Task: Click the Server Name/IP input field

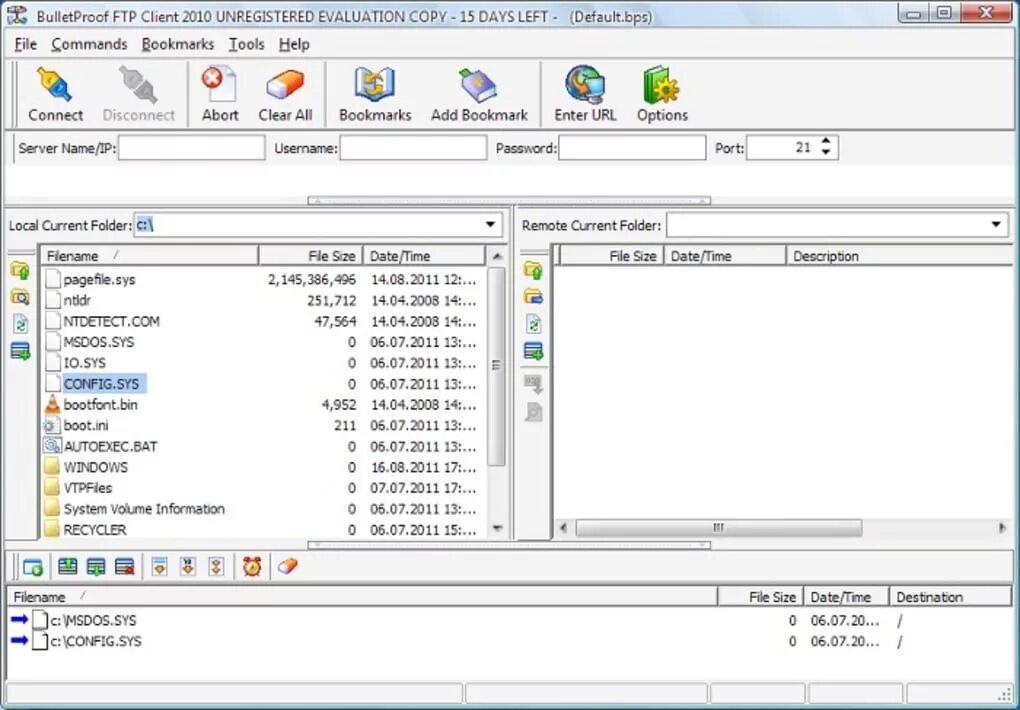Action: click(192, 148)
